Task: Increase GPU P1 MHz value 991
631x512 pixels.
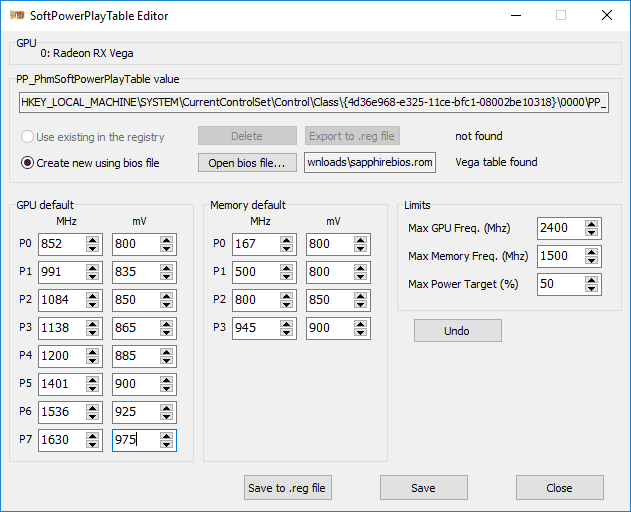Action: point(93,268)
